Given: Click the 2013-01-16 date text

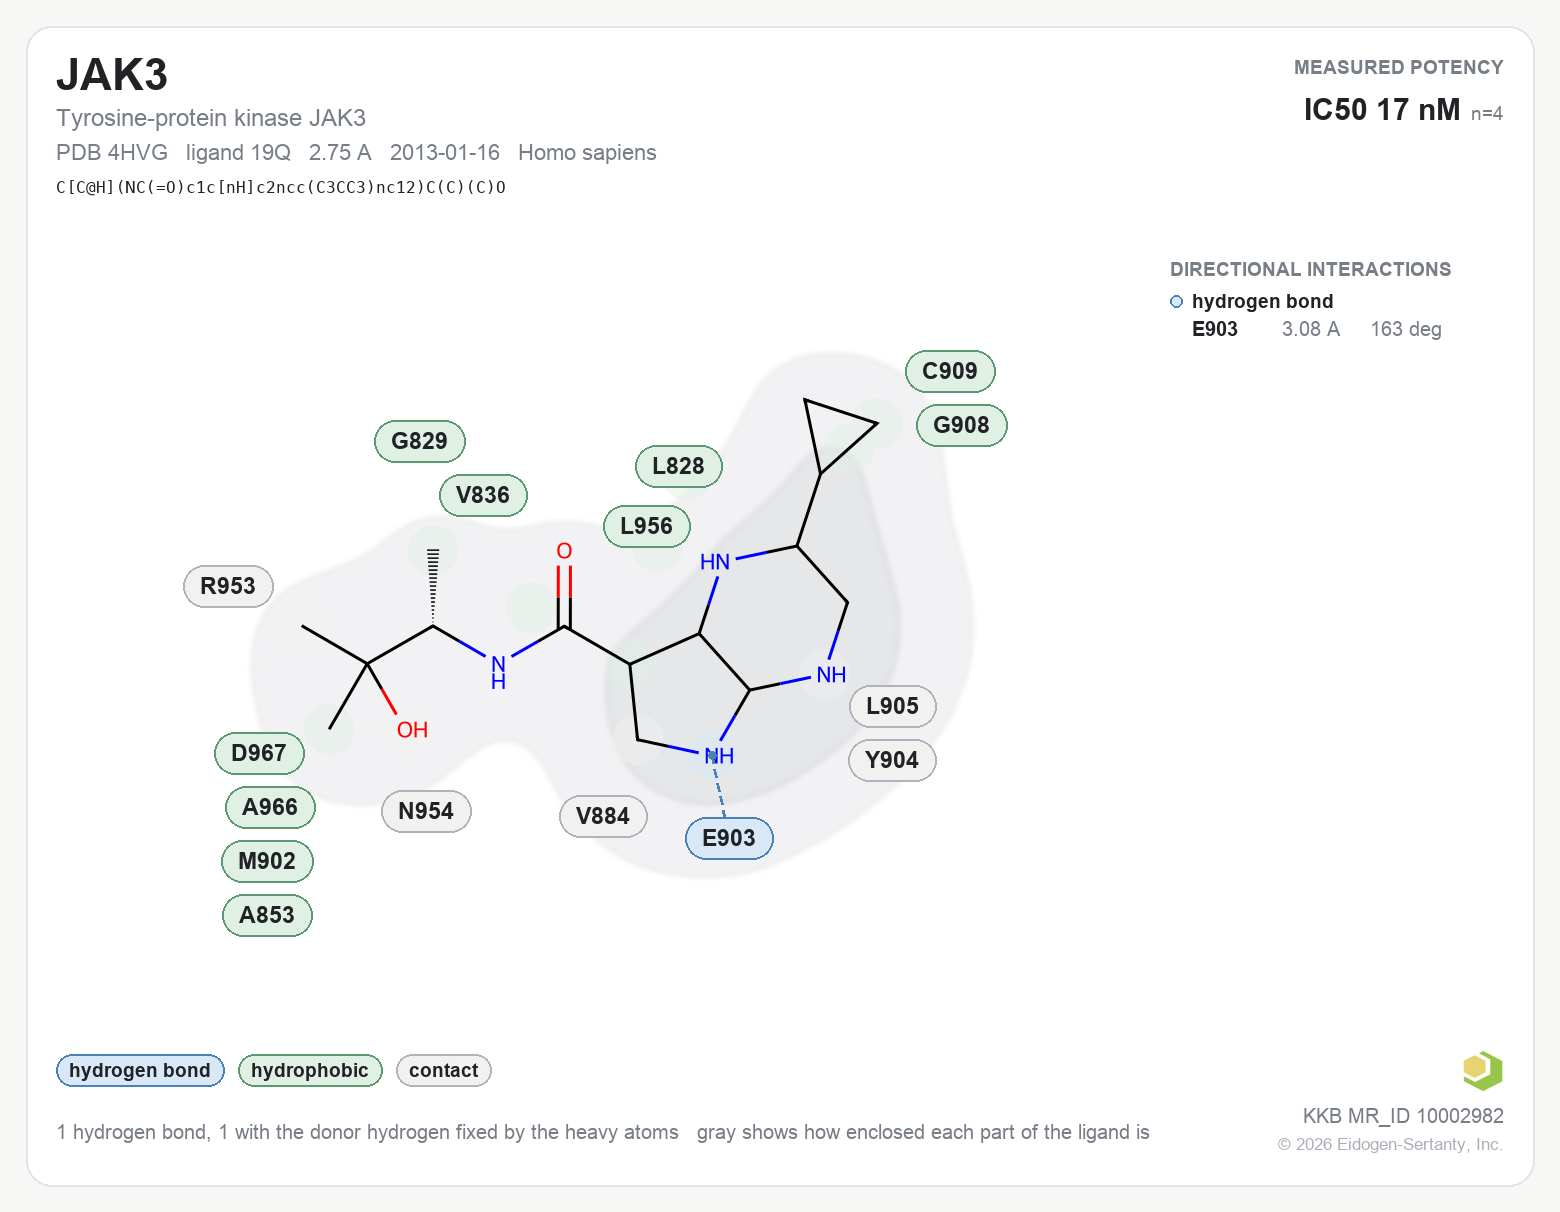Looking at the screenshot, I should [445, 152].
